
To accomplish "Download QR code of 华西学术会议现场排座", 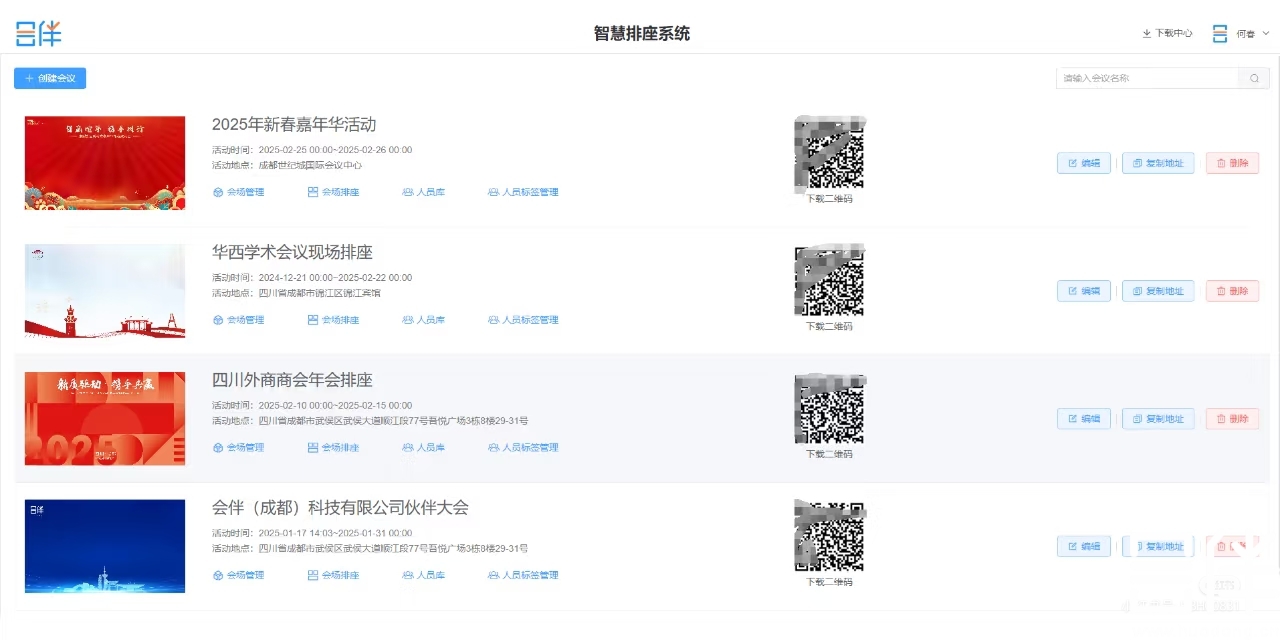I will 829,326.
